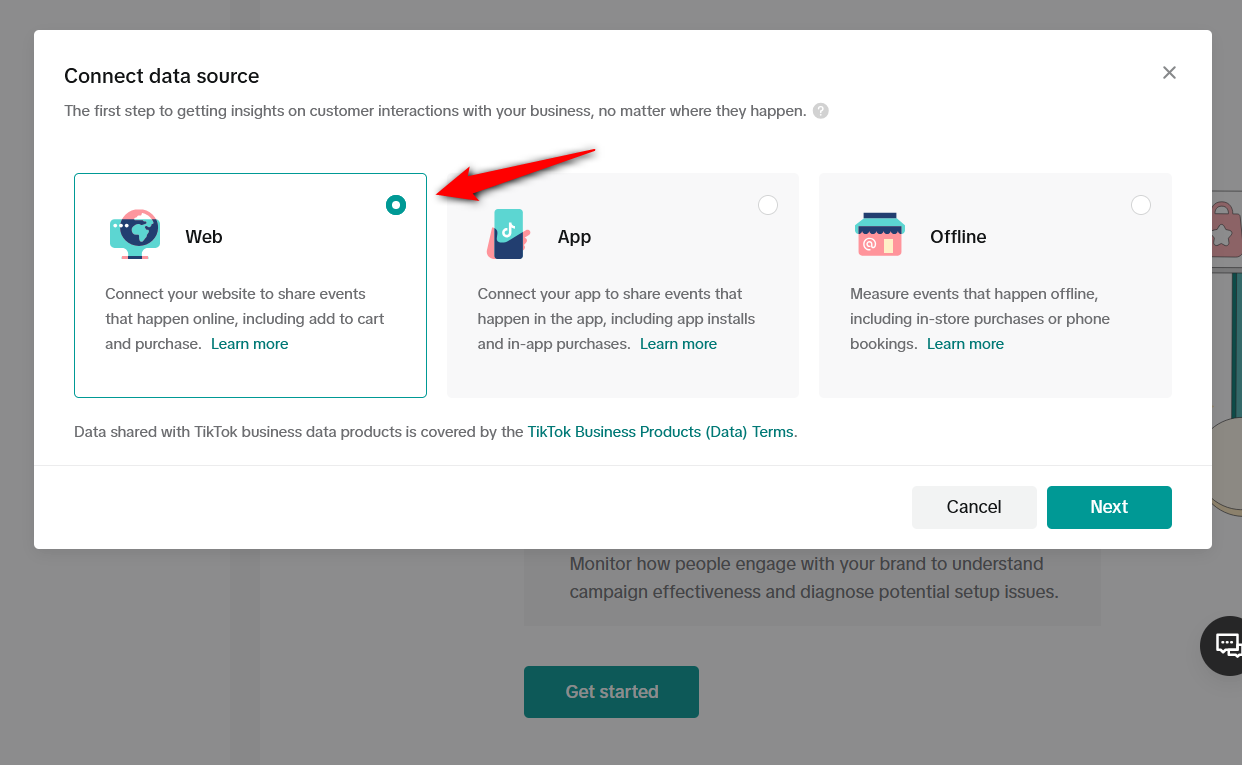Click "Monitor how people engage" background text
The height and width of the screenshot is (765, 1242).
[814, 578]
